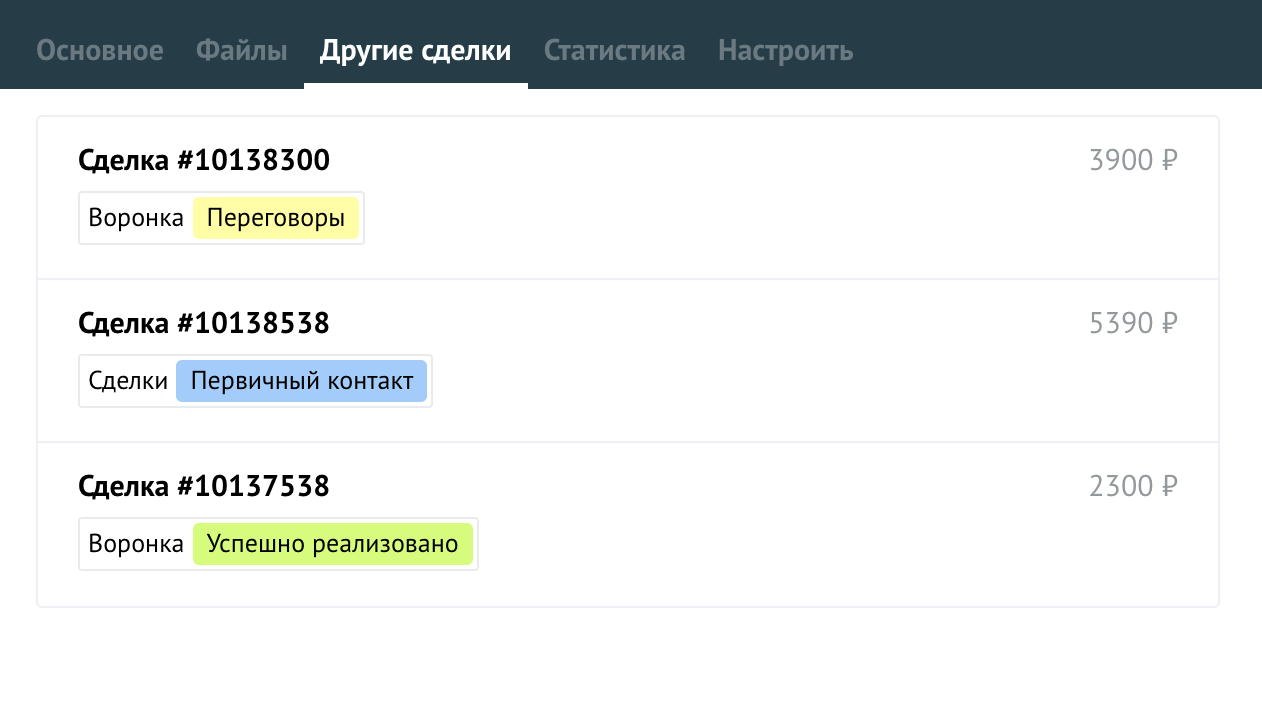Screen dimensions: 1262x718
Task: Select the Воронка pipeline on first deal
Action: (135, 217)
